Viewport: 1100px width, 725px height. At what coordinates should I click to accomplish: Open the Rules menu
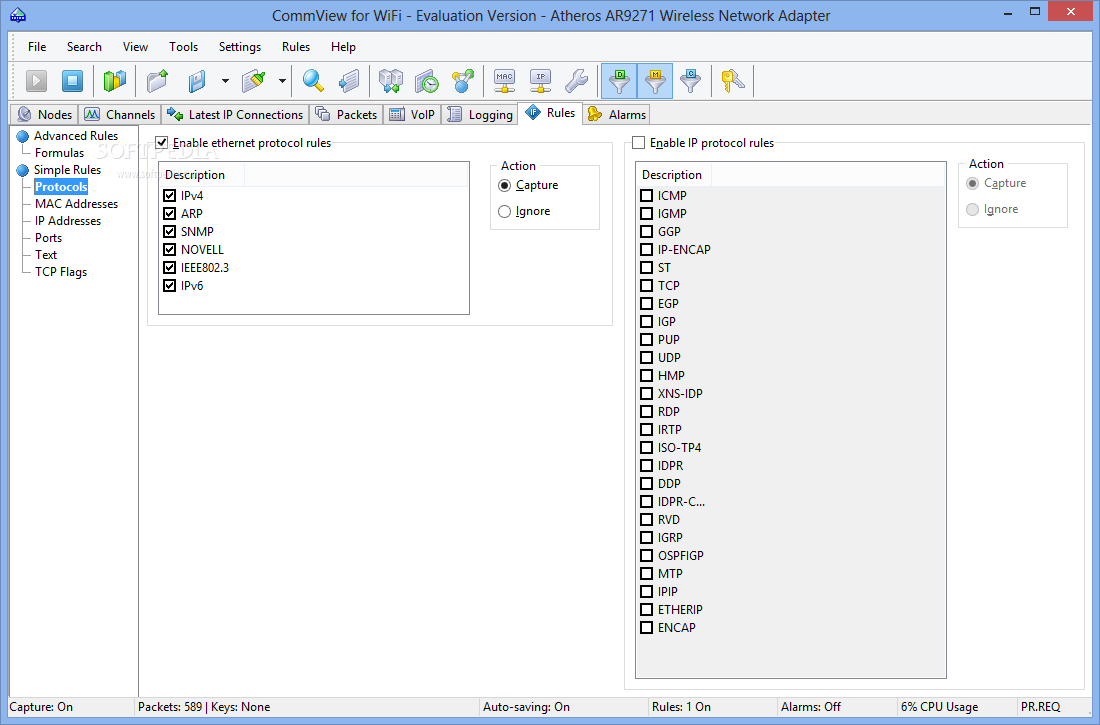(x=296, y=47)
